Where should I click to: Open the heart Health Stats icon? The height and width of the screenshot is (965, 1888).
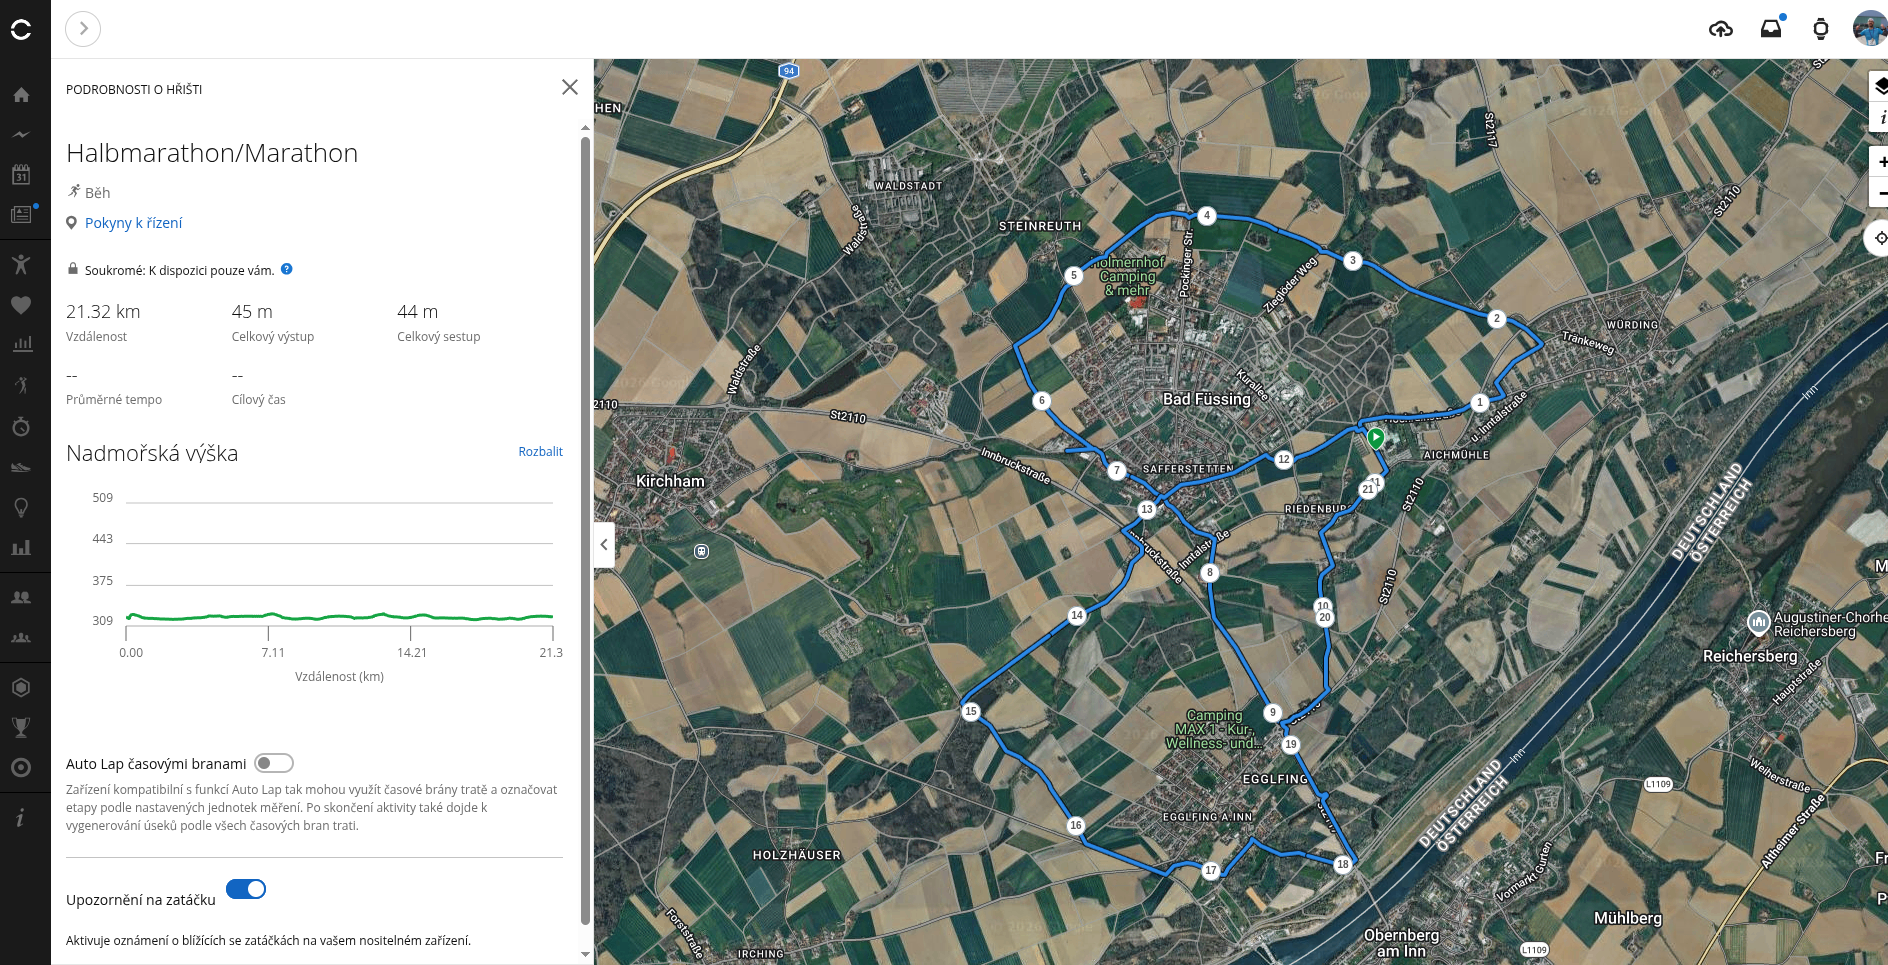pyautogui.click(x=21, y=305)
